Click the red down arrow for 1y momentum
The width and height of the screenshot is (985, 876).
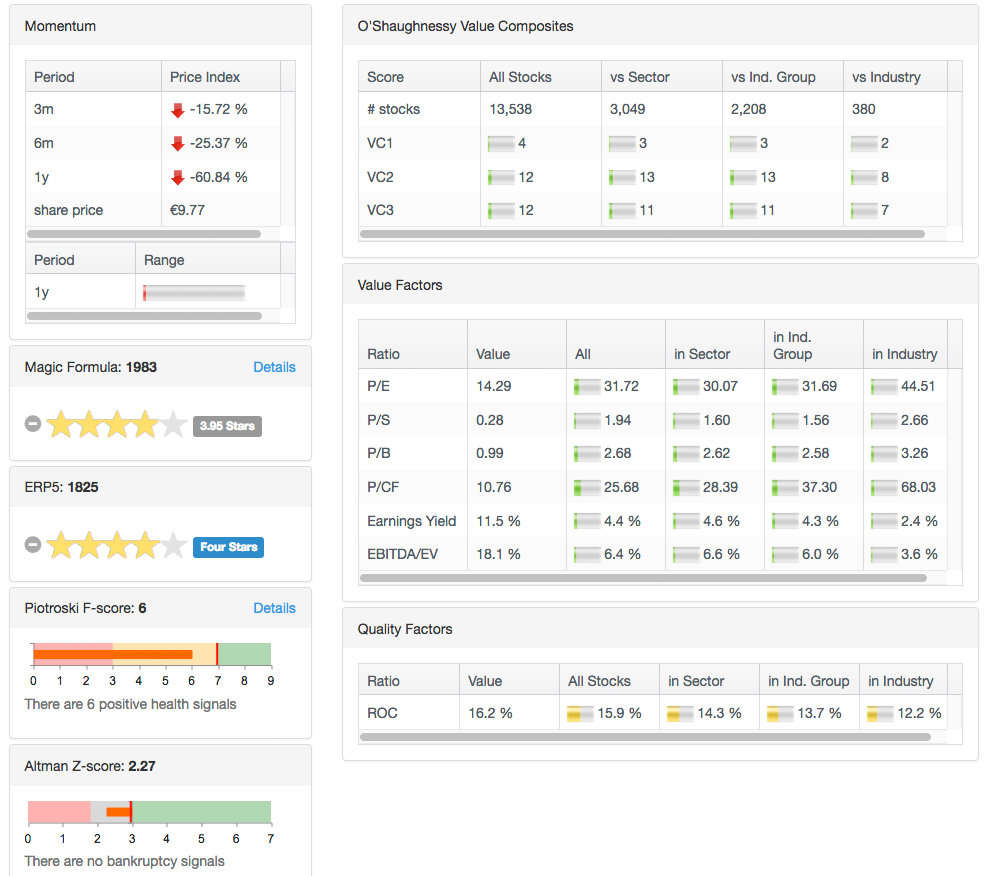click(x=178, y=177)
